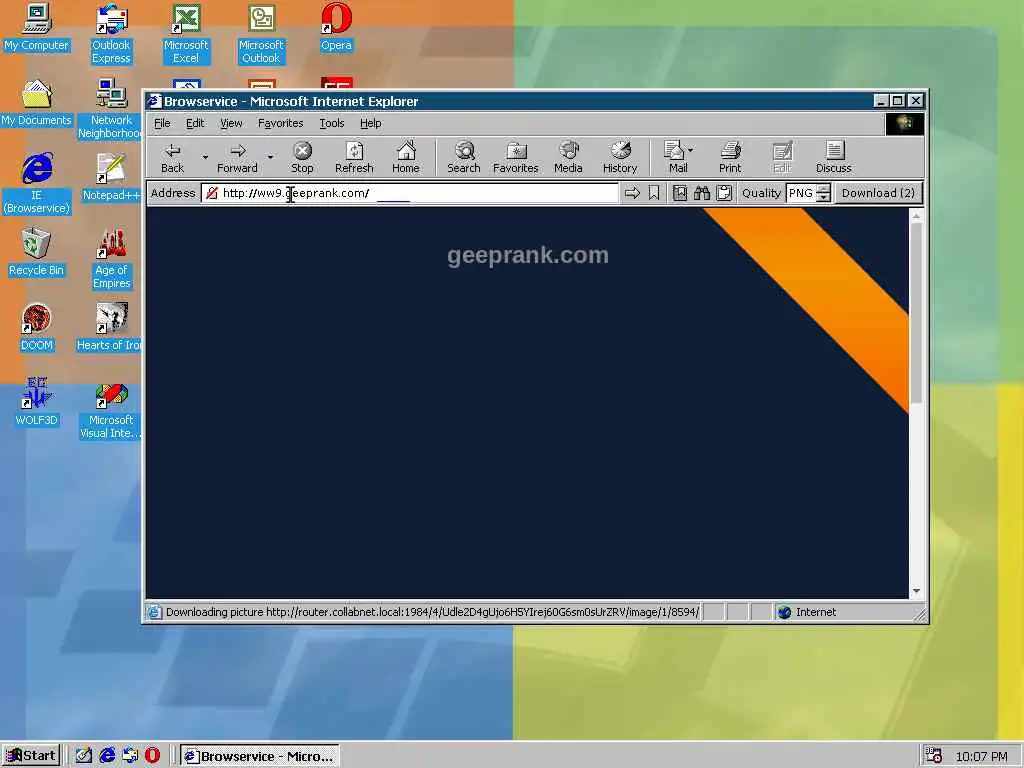
Task: Click the vertical scrollbar thumb
Action: pos(916,313)
